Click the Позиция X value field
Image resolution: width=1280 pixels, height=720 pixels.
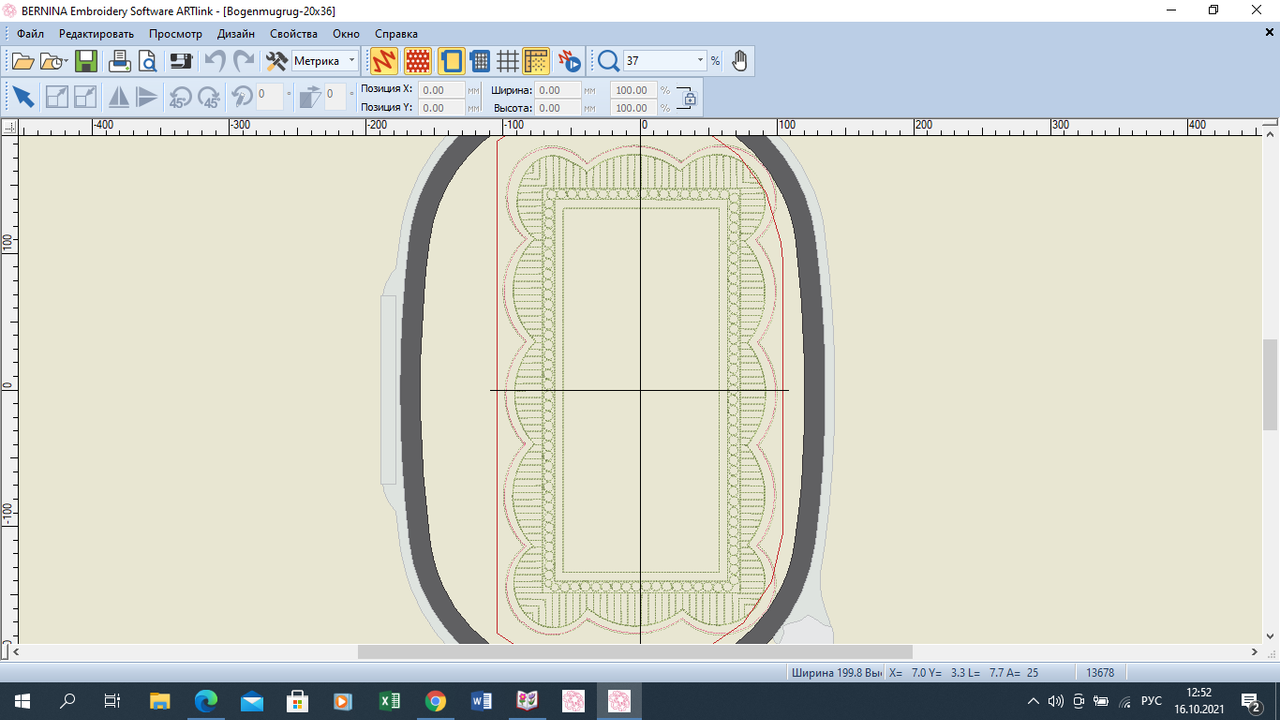coord(441,89)
